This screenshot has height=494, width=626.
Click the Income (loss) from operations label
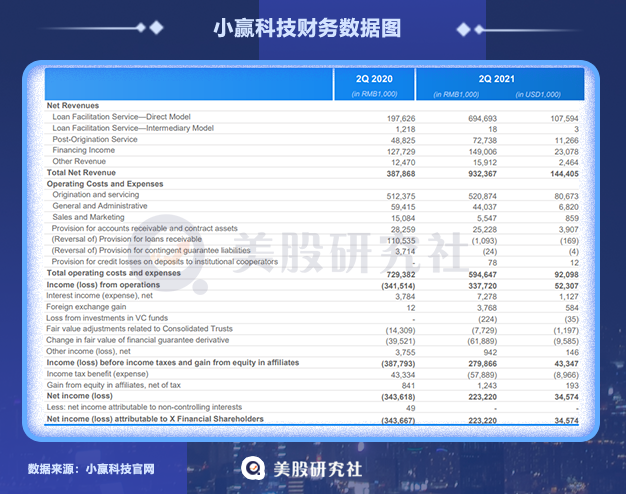click(x=103, y=285)
